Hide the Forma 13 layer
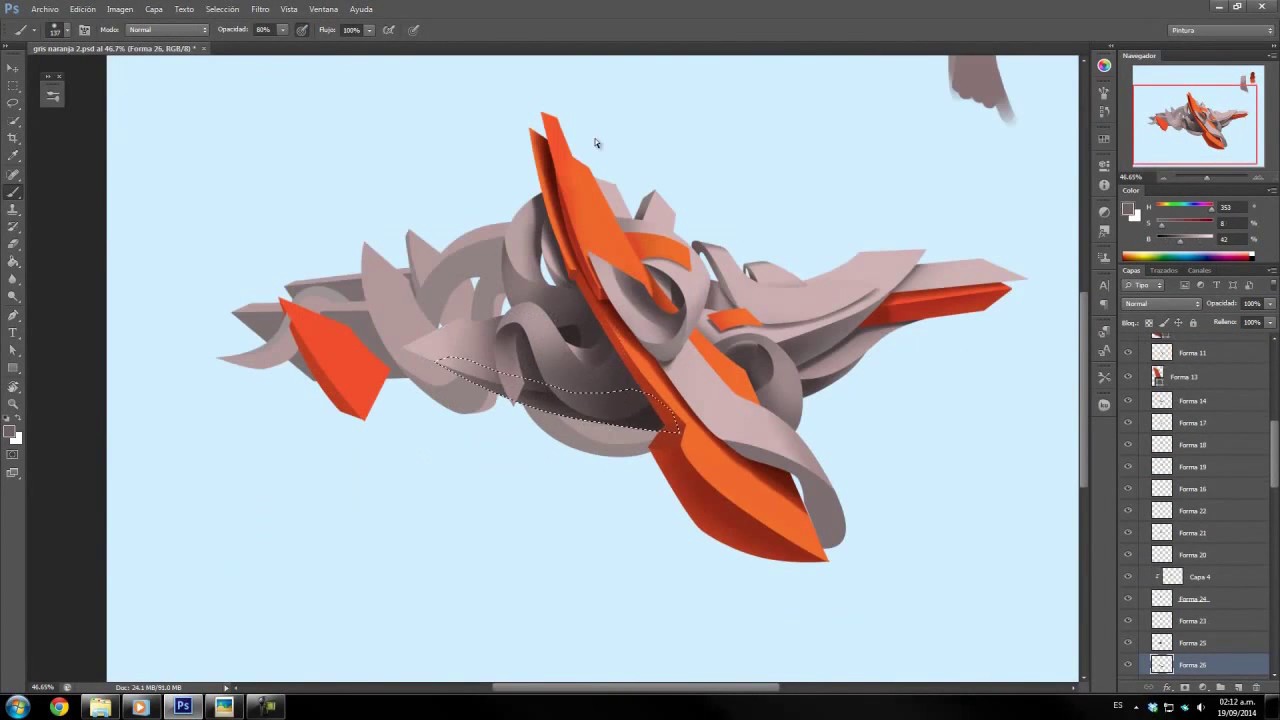Image resolution: width=1280 pixels, height=720 pixels. click(1128, 377)
